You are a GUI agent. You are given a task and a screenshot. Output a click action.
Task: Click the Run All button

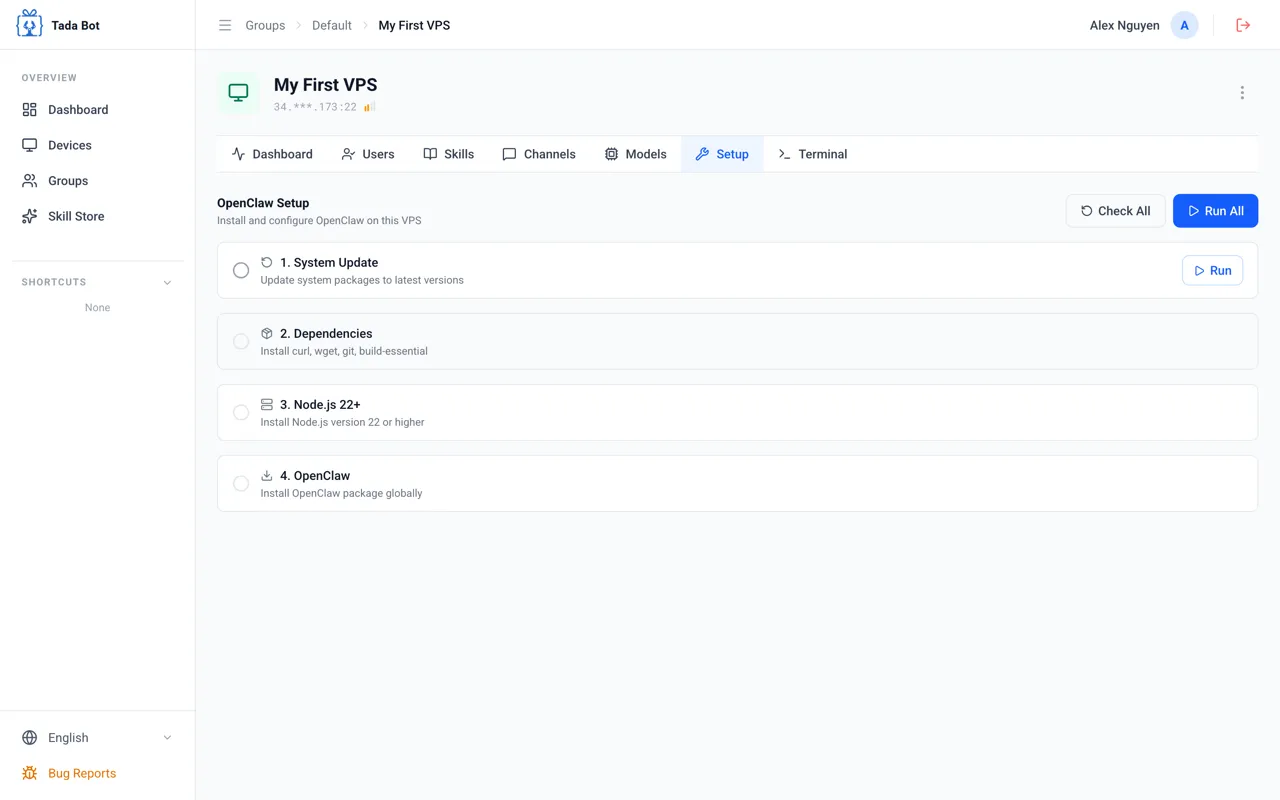pyautogui.click(x=1215, y=211)
